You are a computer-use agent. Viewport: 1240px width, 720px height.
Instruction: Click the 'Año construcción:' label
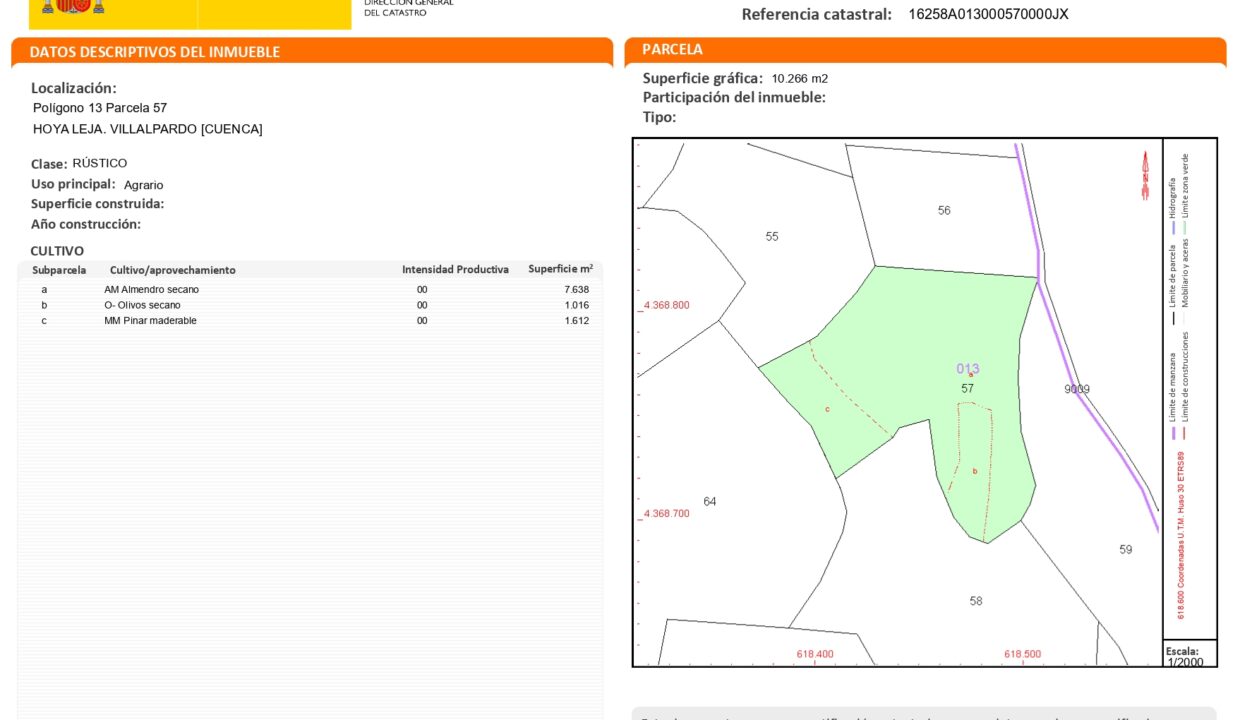tap(86, 224)
